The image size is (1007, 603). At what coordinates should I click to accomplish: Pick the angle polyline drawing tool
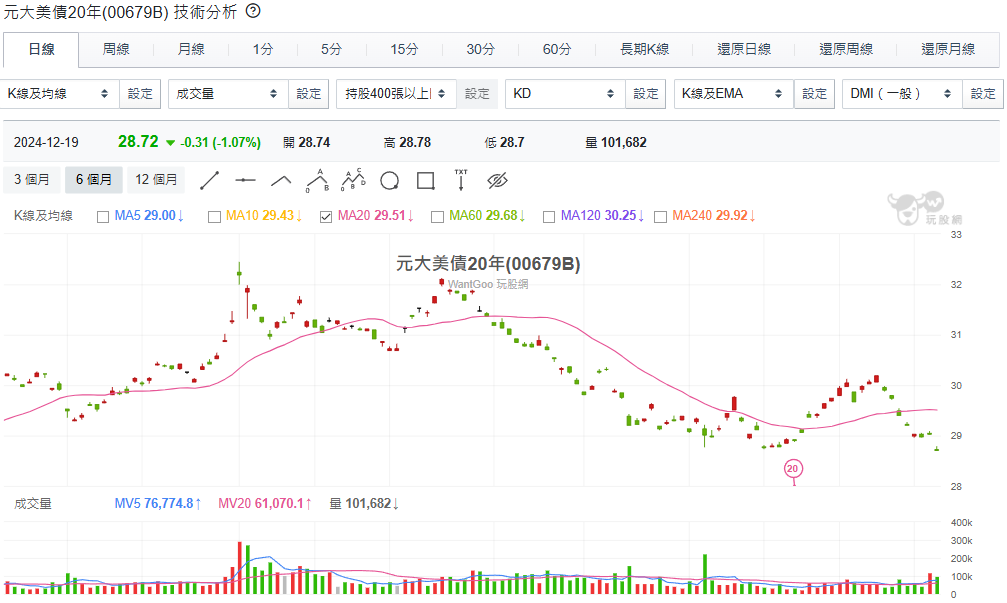coord(282,181)
